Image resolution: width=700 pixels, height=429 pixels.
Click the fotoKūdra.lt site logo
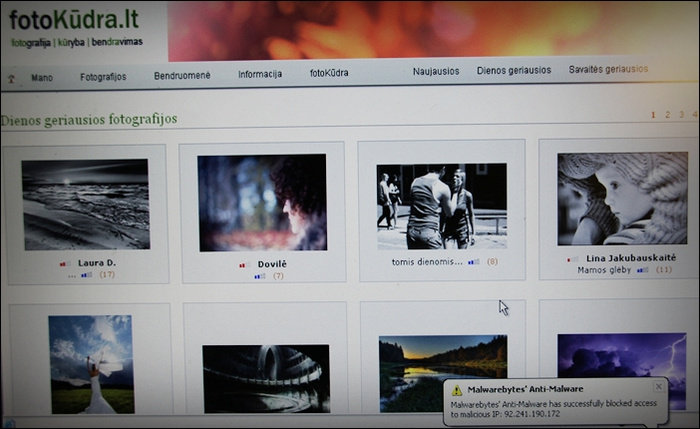point(73,18)
